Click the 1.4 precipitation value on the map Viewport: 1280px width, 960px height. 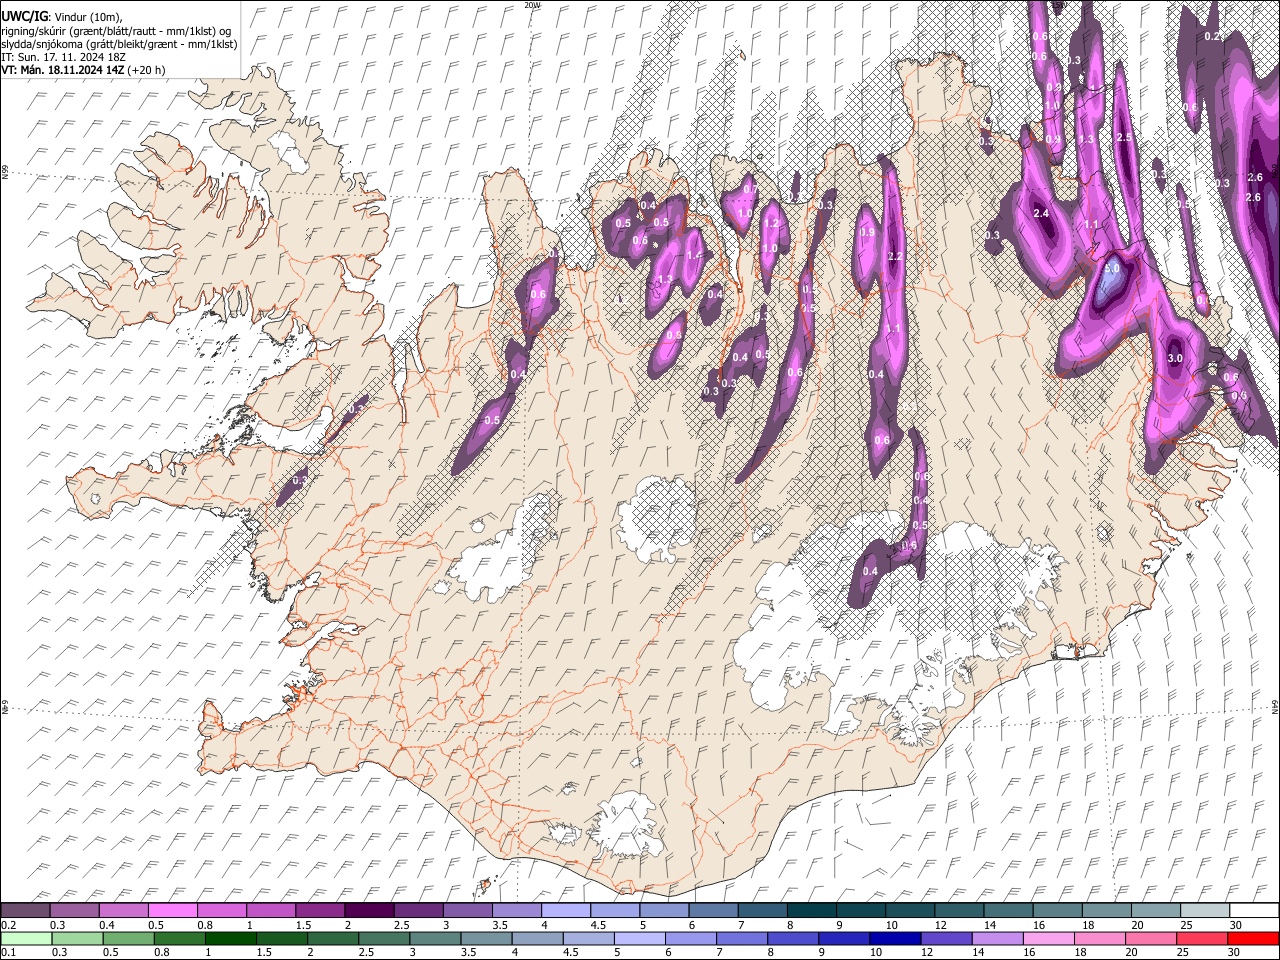tap(694, 255)
